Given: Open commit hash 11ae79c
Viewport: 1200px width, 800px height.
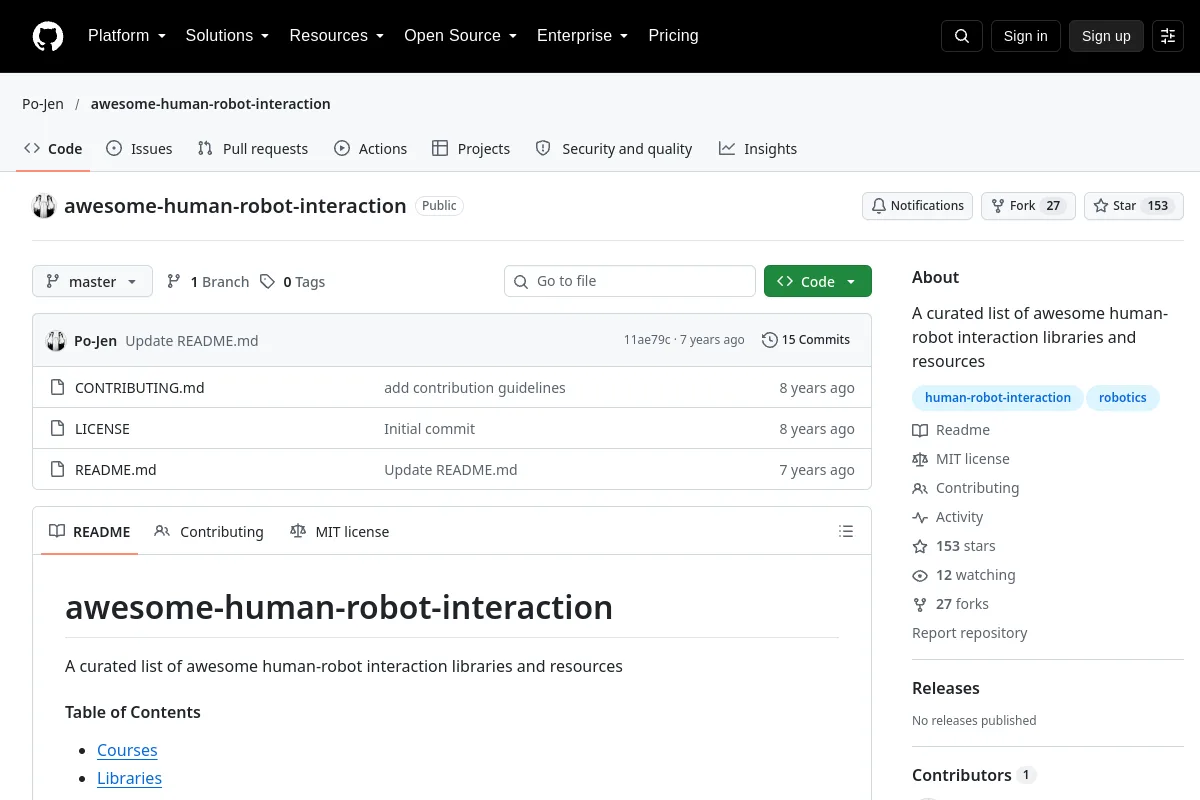Looking at the screenshot, I should pos(647,340).
